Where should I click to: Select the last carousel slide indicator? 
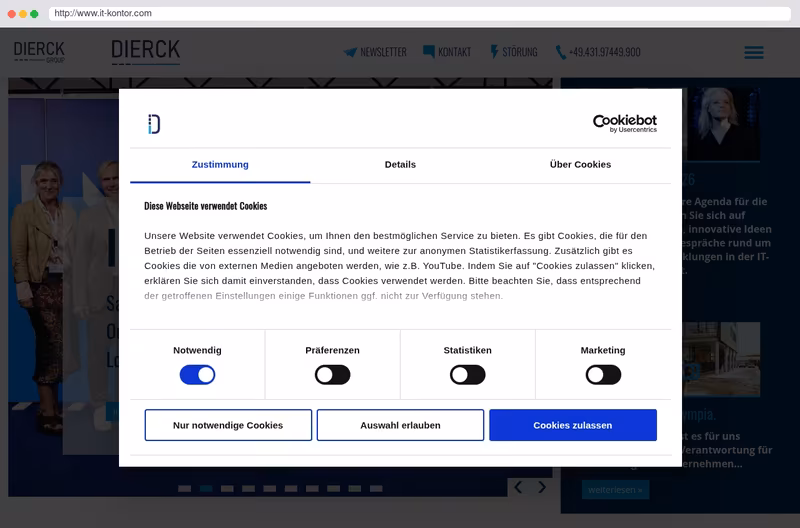click(376, 489)
